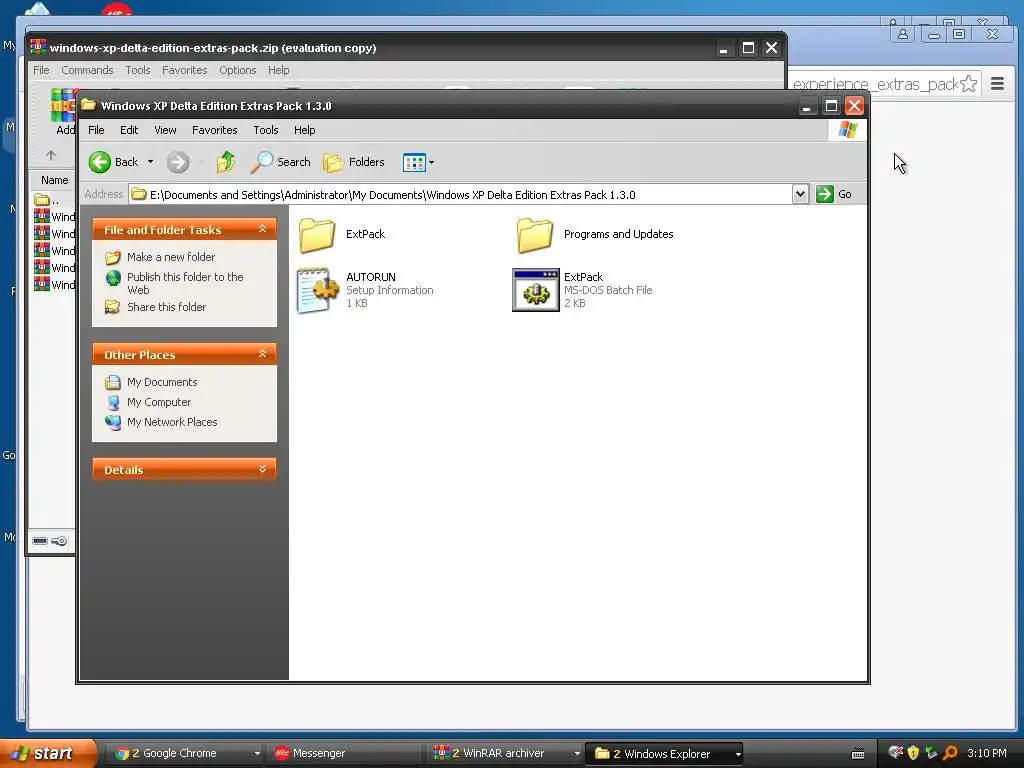
Task: Click the Windows flag logo in Explorer
Action: click(847, 130)
